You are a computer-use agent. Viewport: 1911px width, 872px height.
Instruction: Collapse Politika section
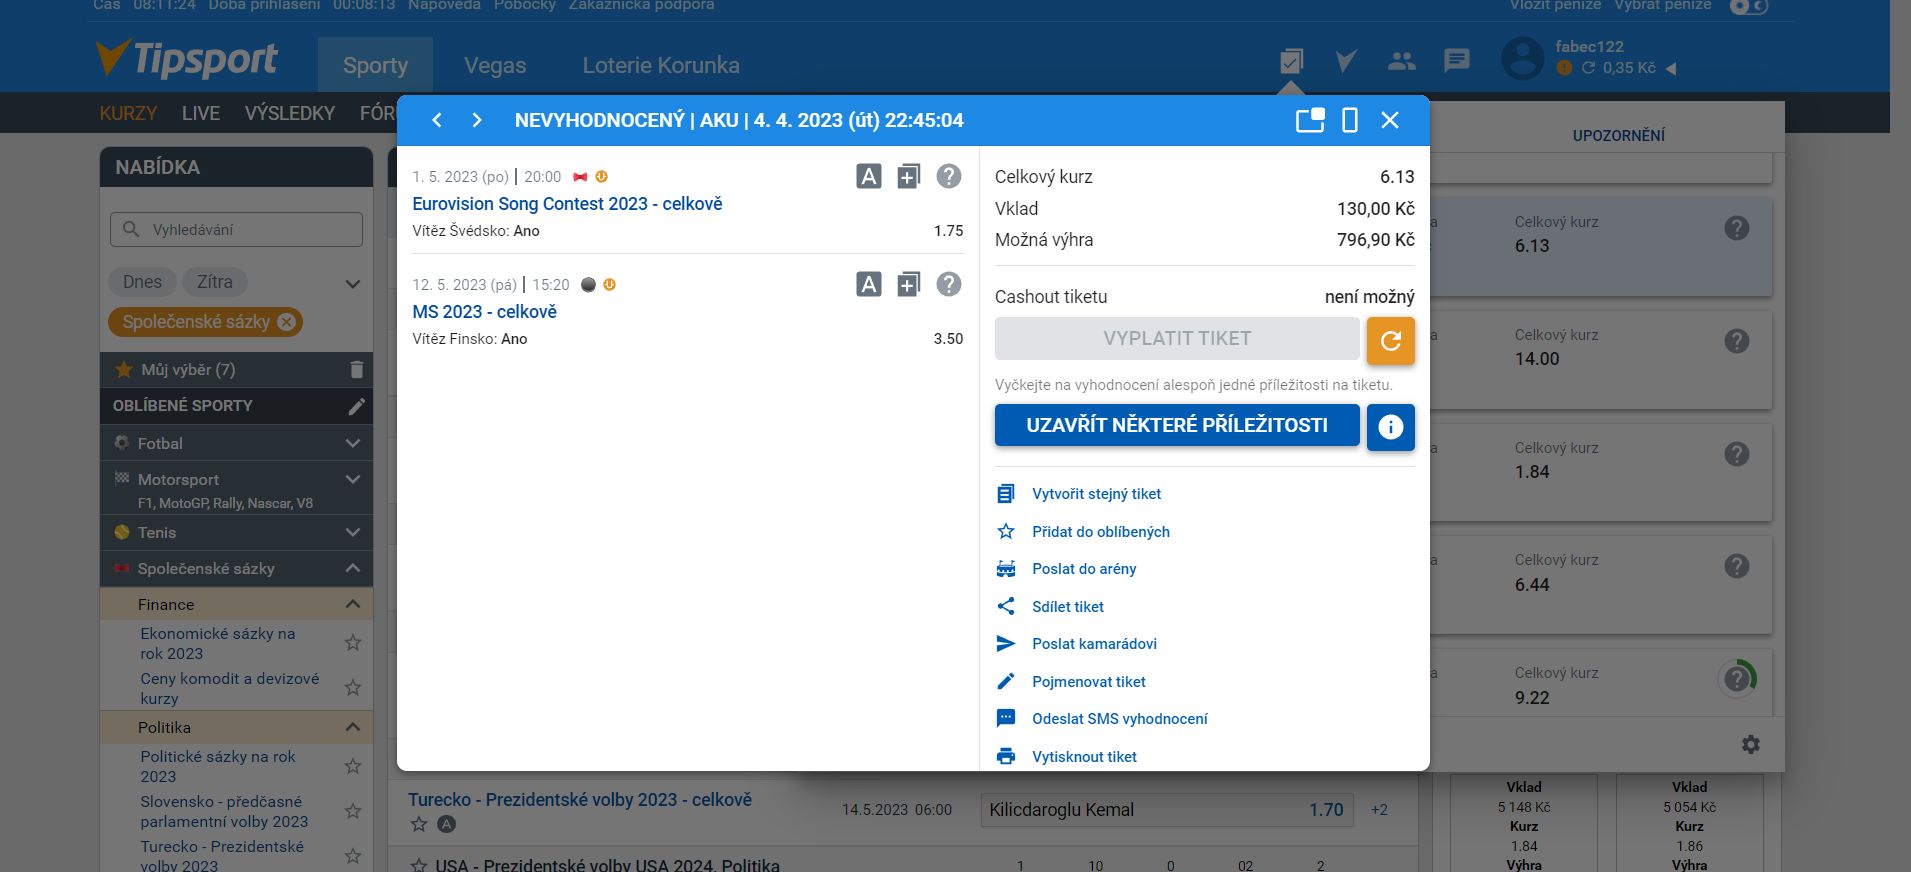pos(352,727)
